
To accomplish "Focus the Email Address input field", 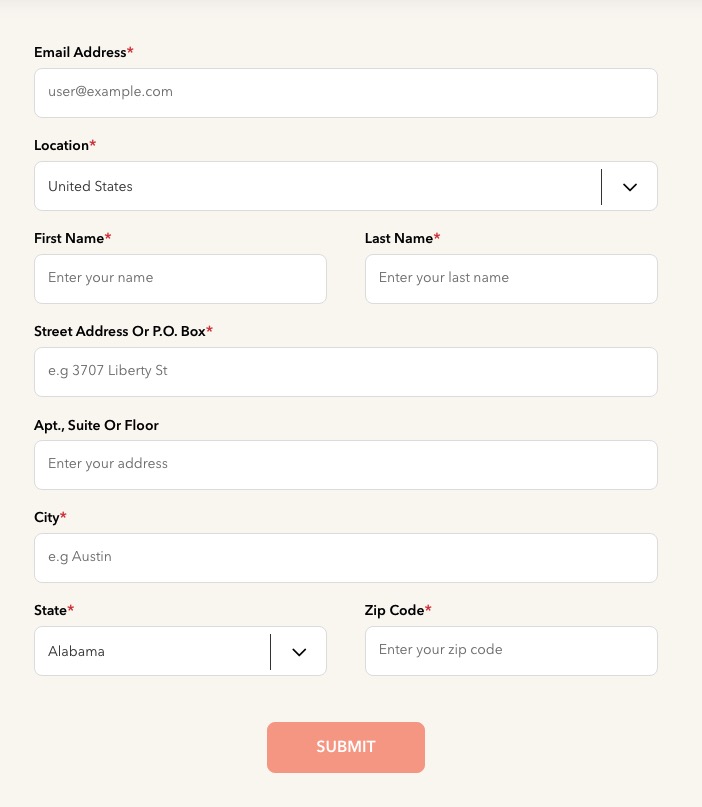I will (346, 93).
